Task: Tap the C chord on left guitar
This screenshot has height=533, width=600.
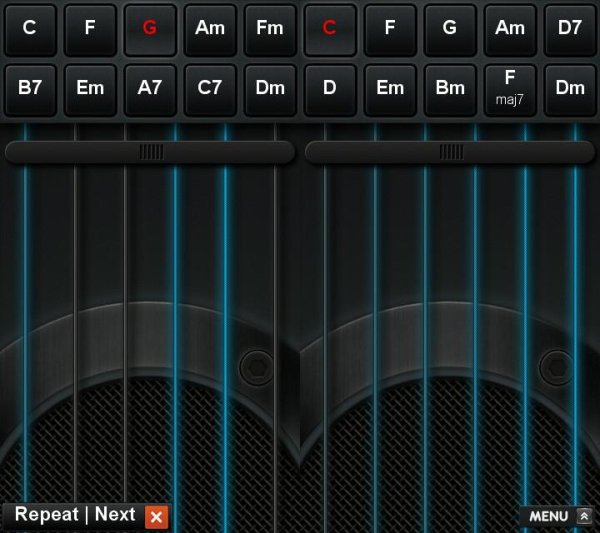Action: (x=30, y=29)
